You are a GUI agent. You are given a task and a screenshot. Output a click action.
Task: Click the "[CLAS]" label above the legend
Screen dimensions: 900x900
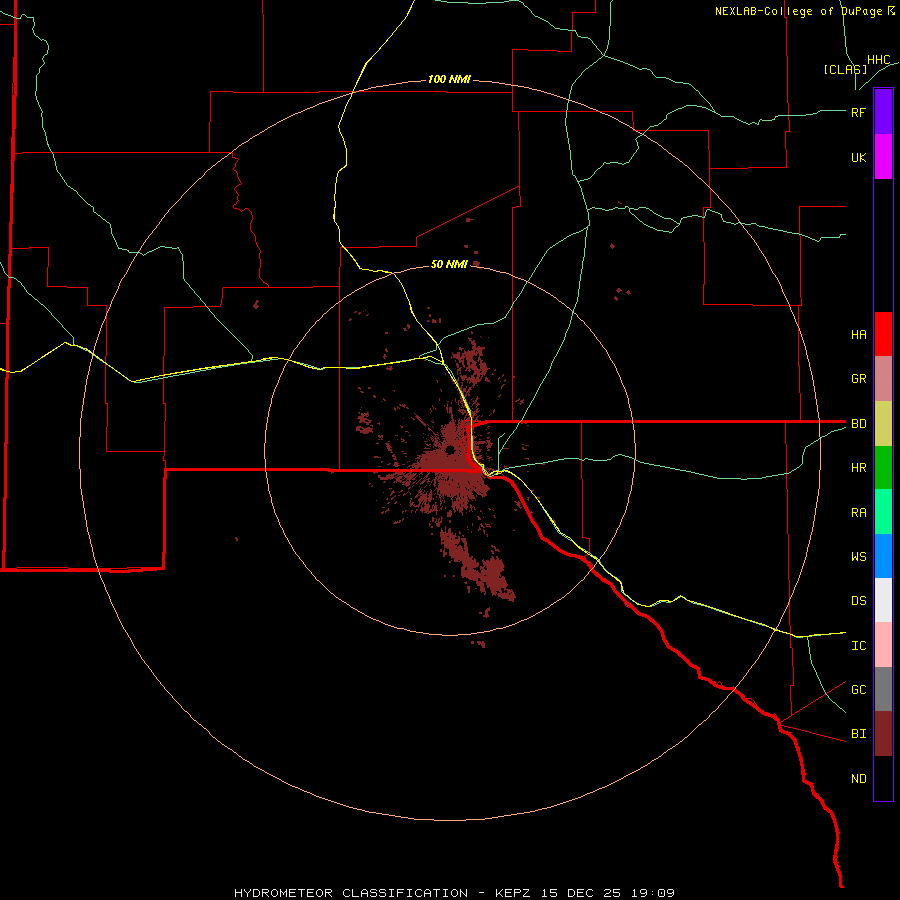pyautogui.click(x=845, y=69)
